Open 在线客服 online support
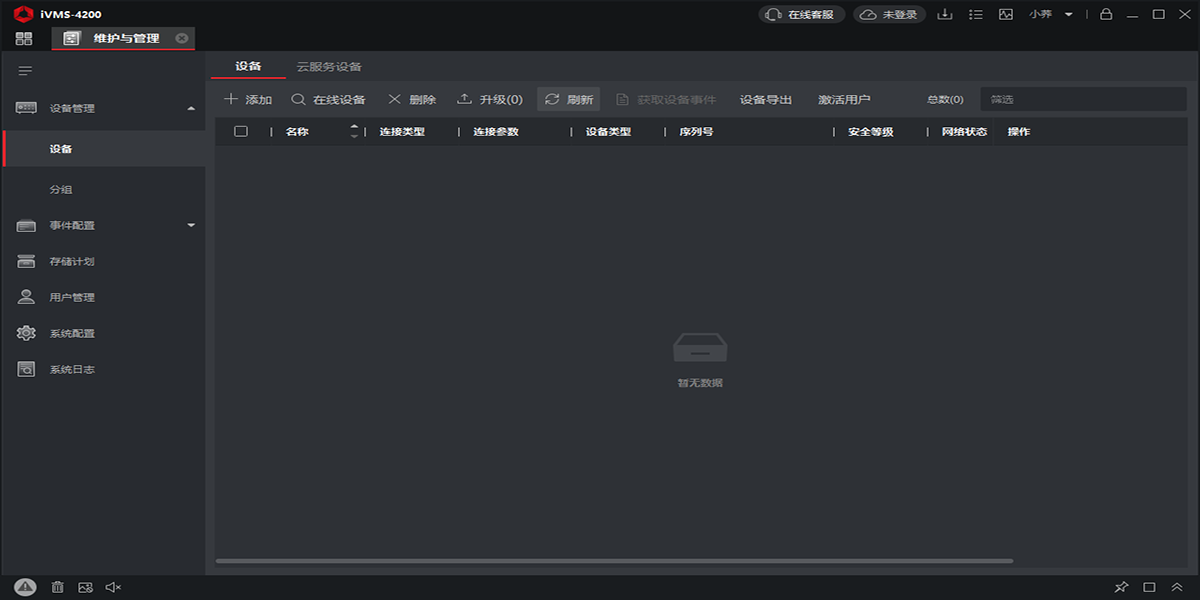 coord(802,15)
